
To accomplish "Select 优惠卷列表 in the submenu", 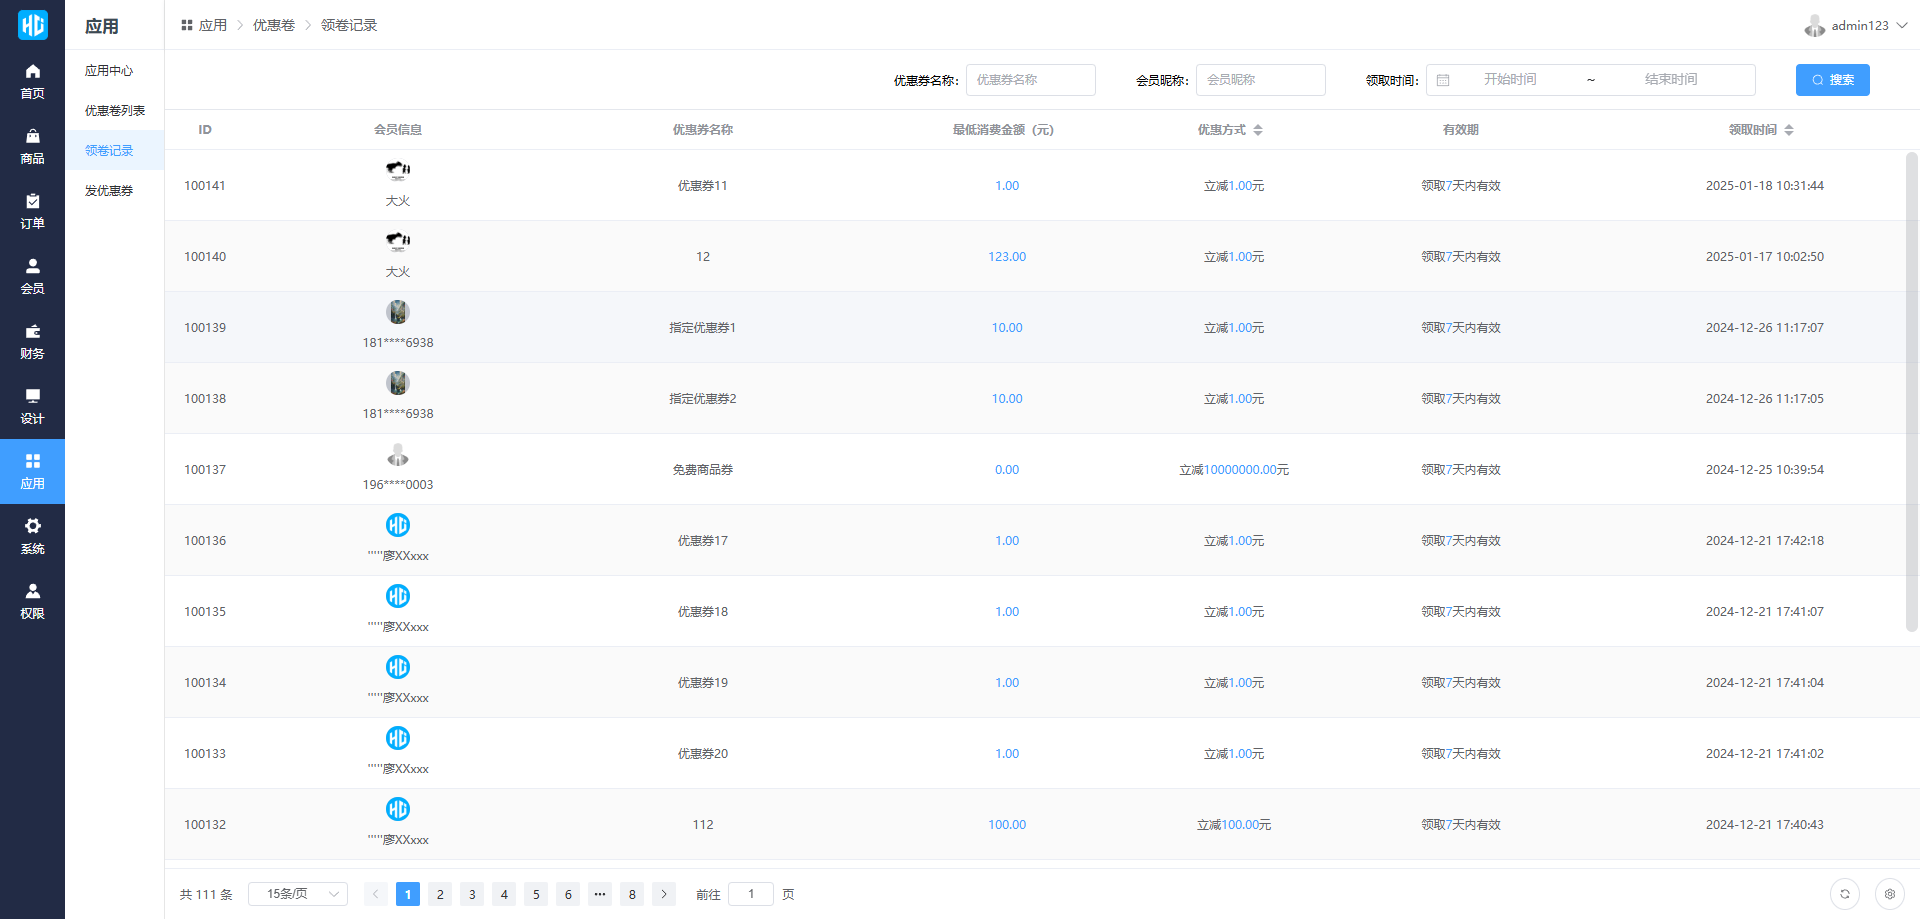I will point(115,111).
